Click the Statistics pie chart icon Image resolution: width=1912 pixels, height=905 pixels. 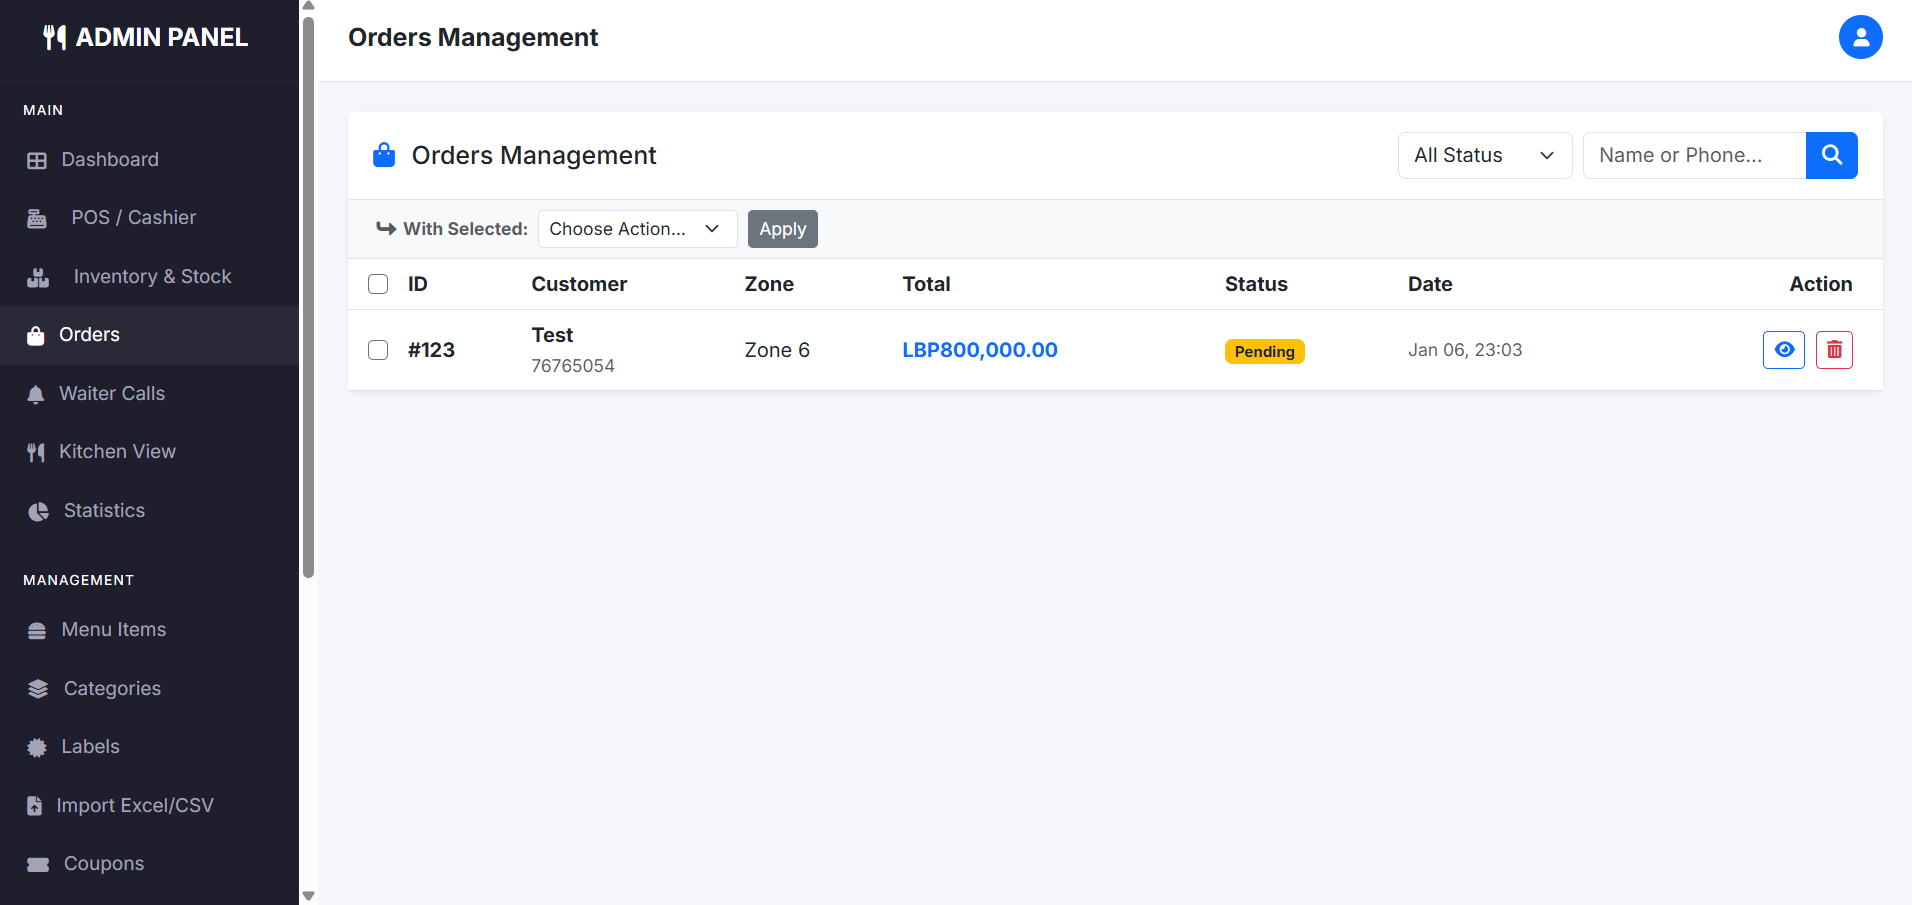pos(38,511)
